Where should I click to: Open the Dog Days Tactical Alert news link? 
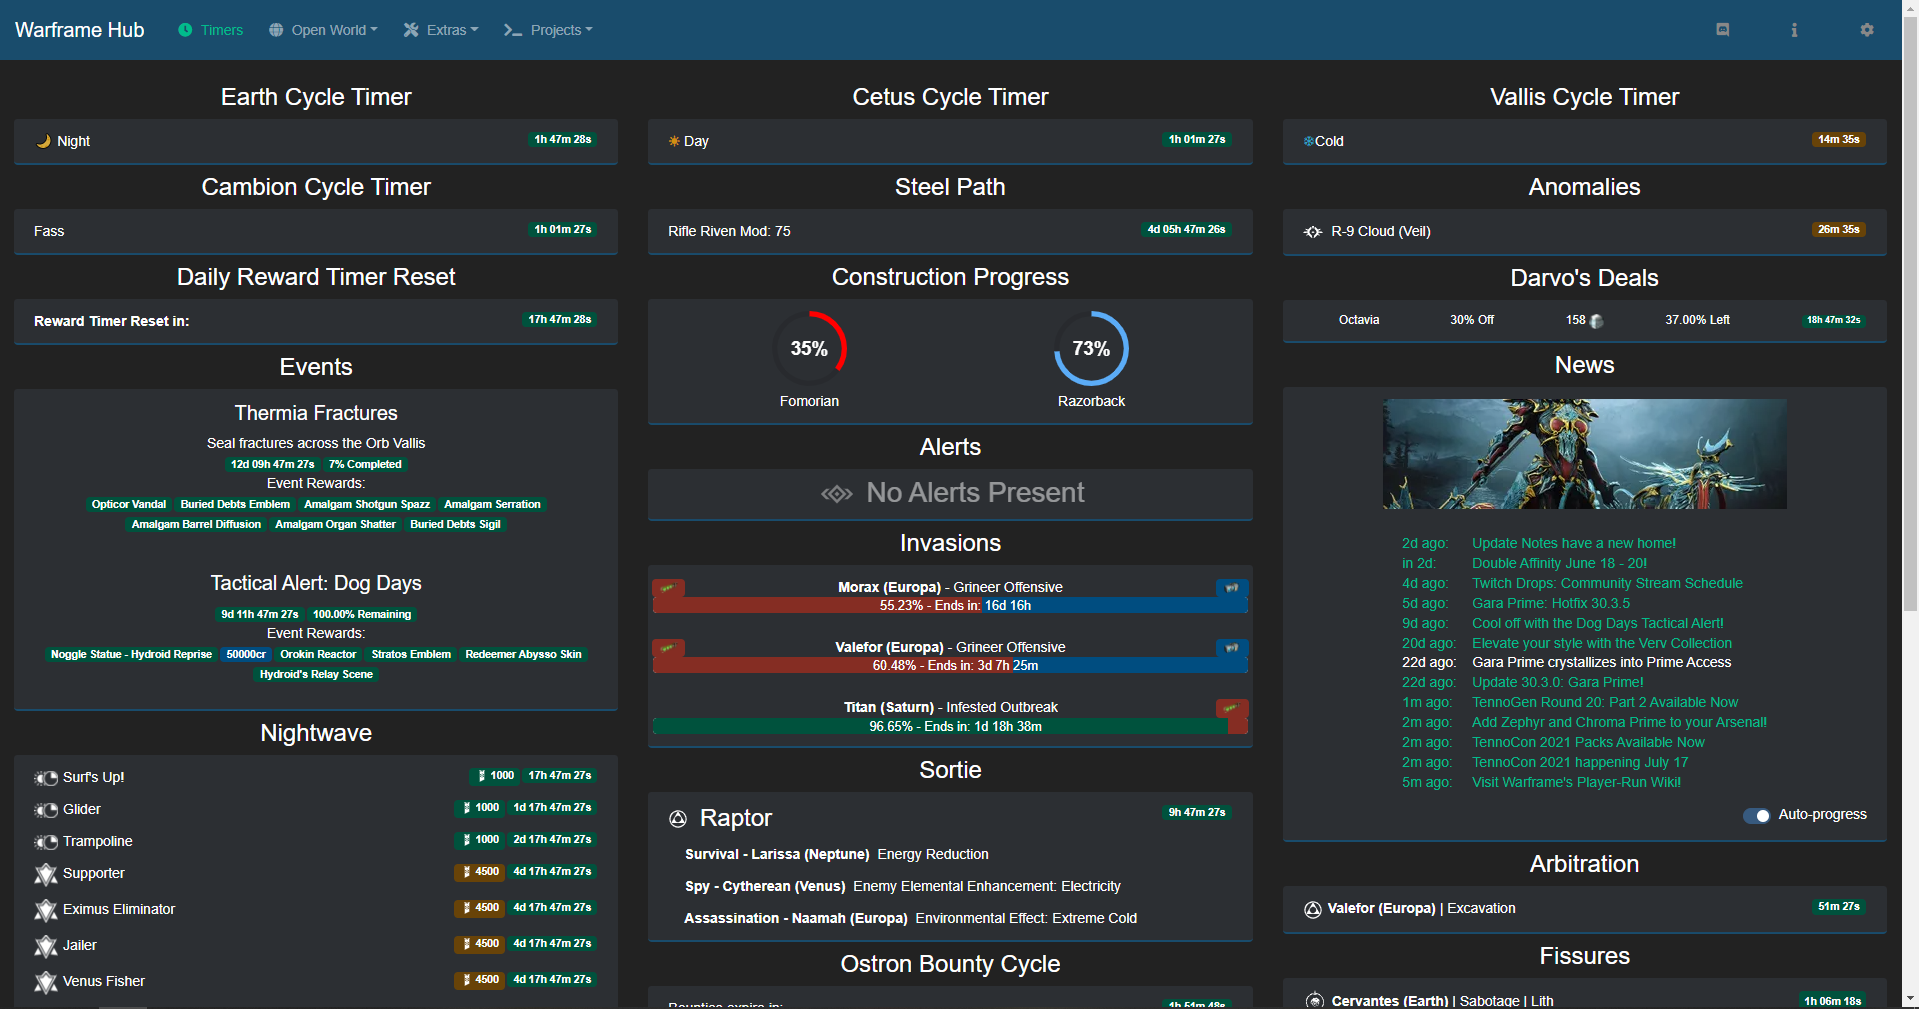tap(1598, 624)
